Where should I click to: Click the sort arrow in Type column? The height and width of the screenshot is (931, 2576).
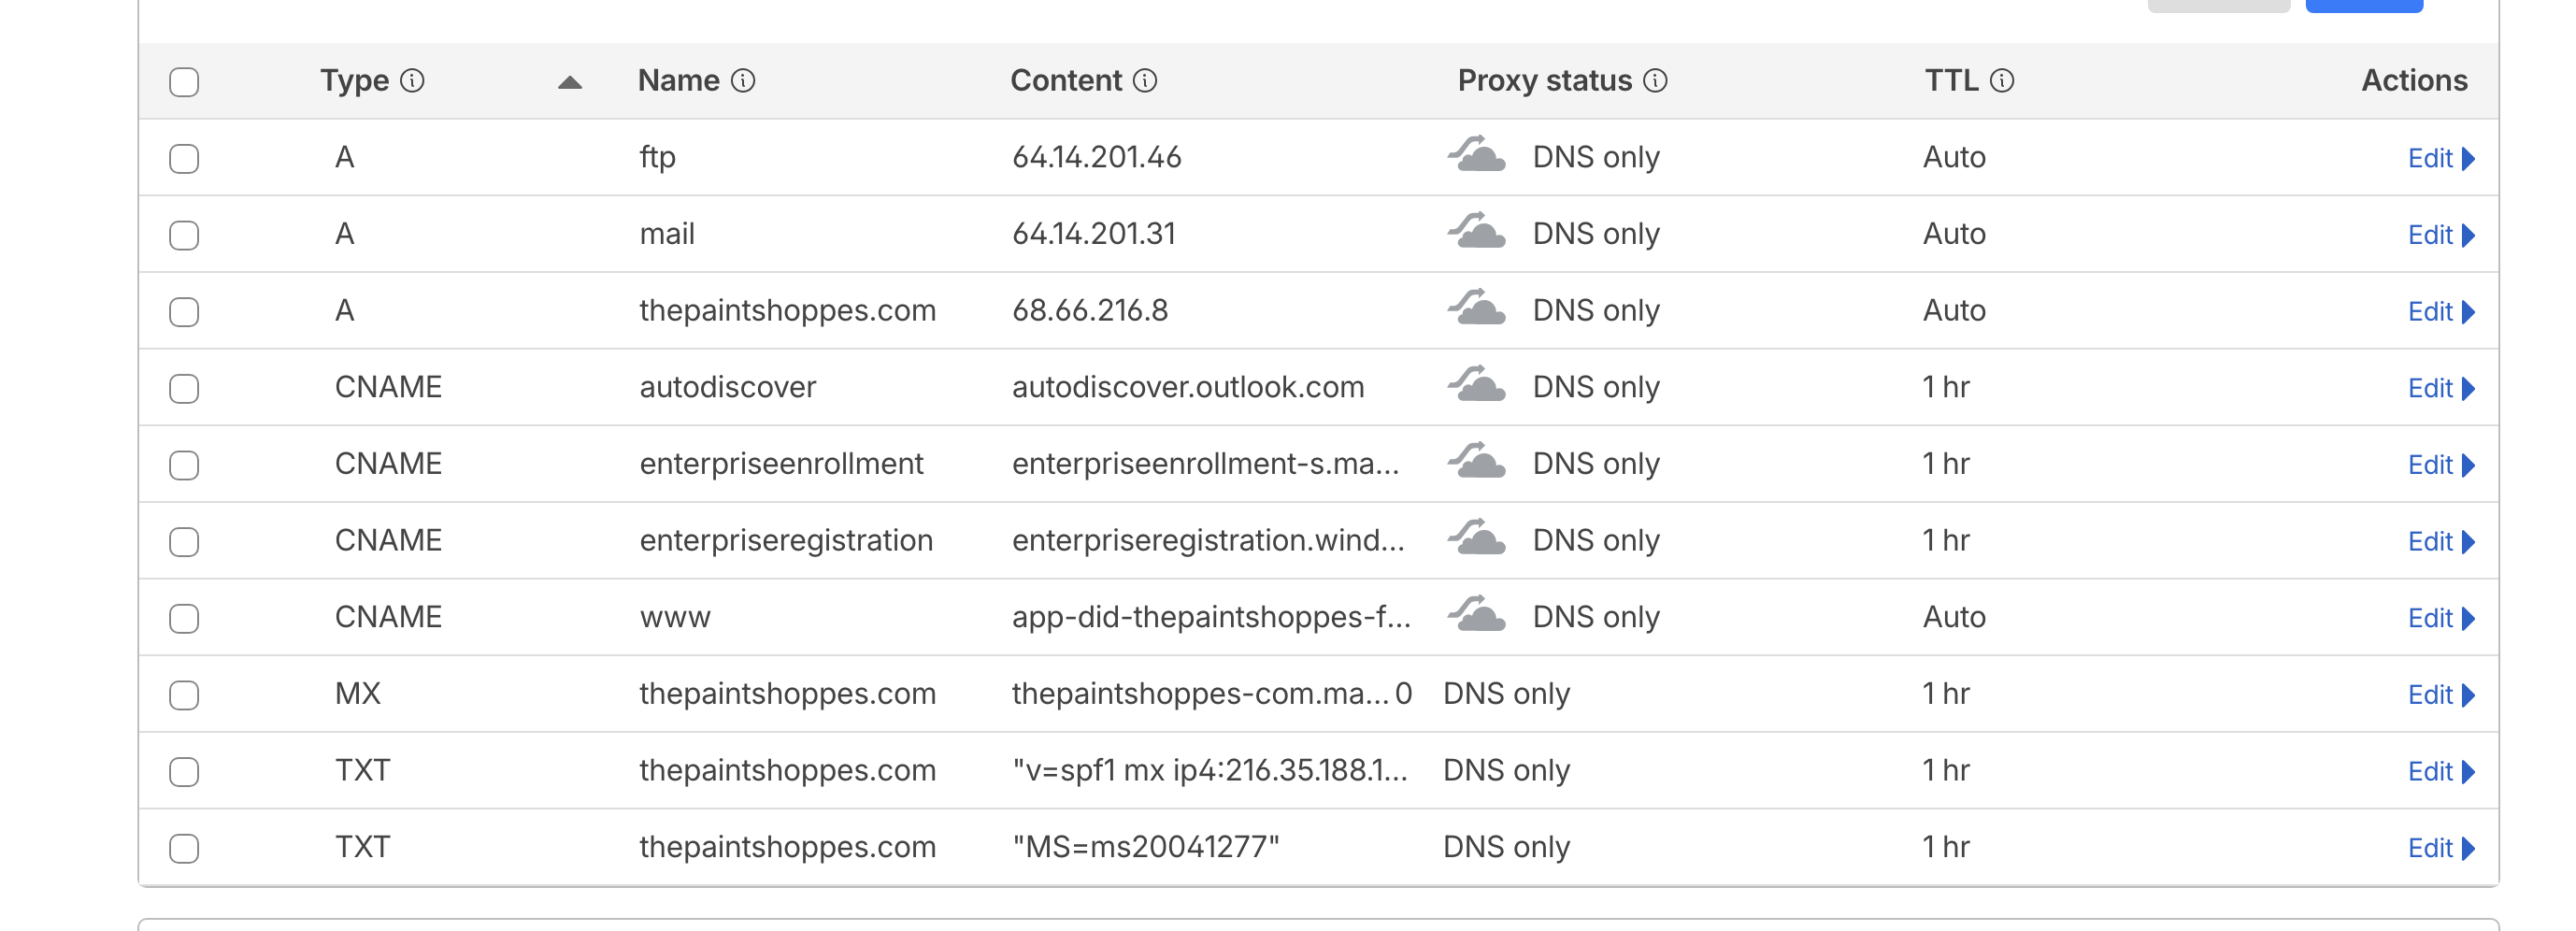(x=569, y=83)
